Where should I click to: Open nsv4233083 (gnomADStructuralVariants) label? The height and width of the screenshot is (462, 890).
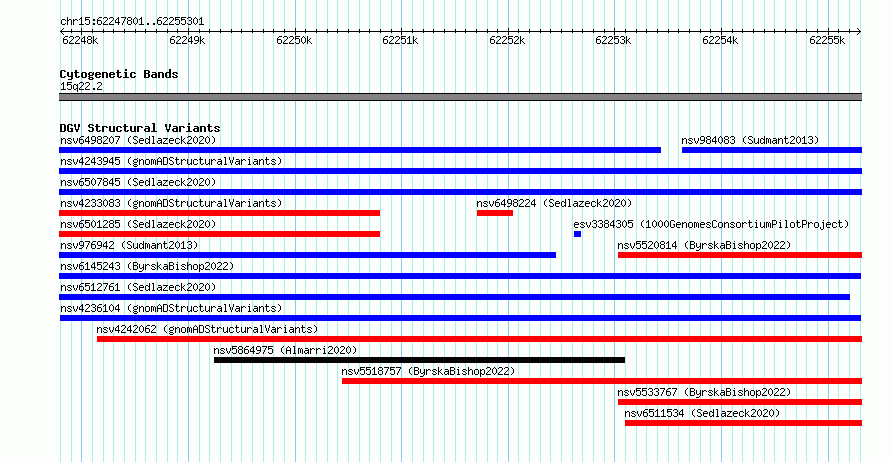pos(171,203)
